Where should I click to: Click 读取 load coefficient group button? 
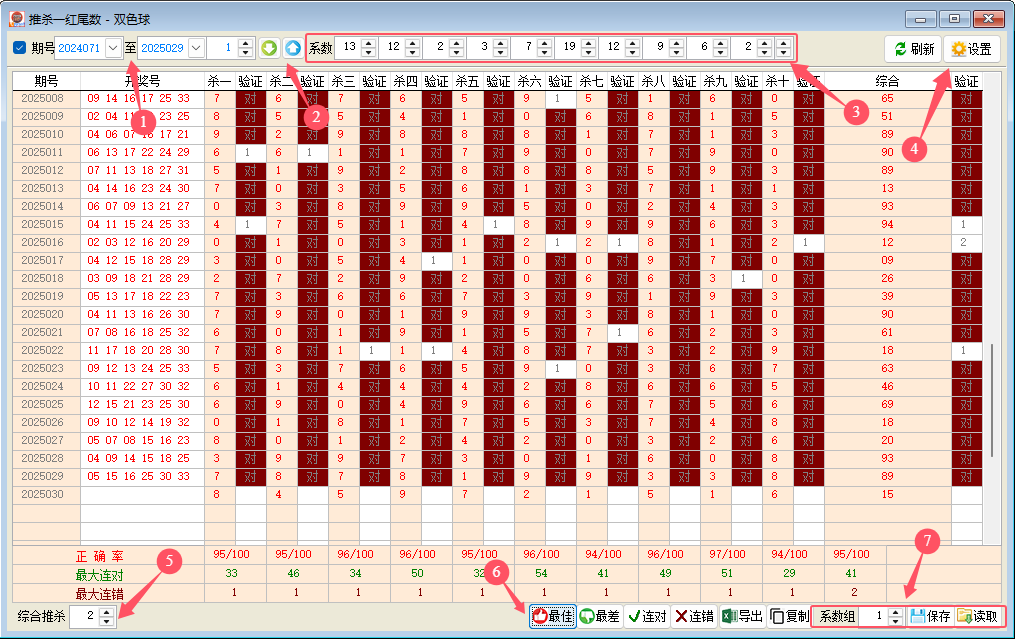tap(977, 617)
